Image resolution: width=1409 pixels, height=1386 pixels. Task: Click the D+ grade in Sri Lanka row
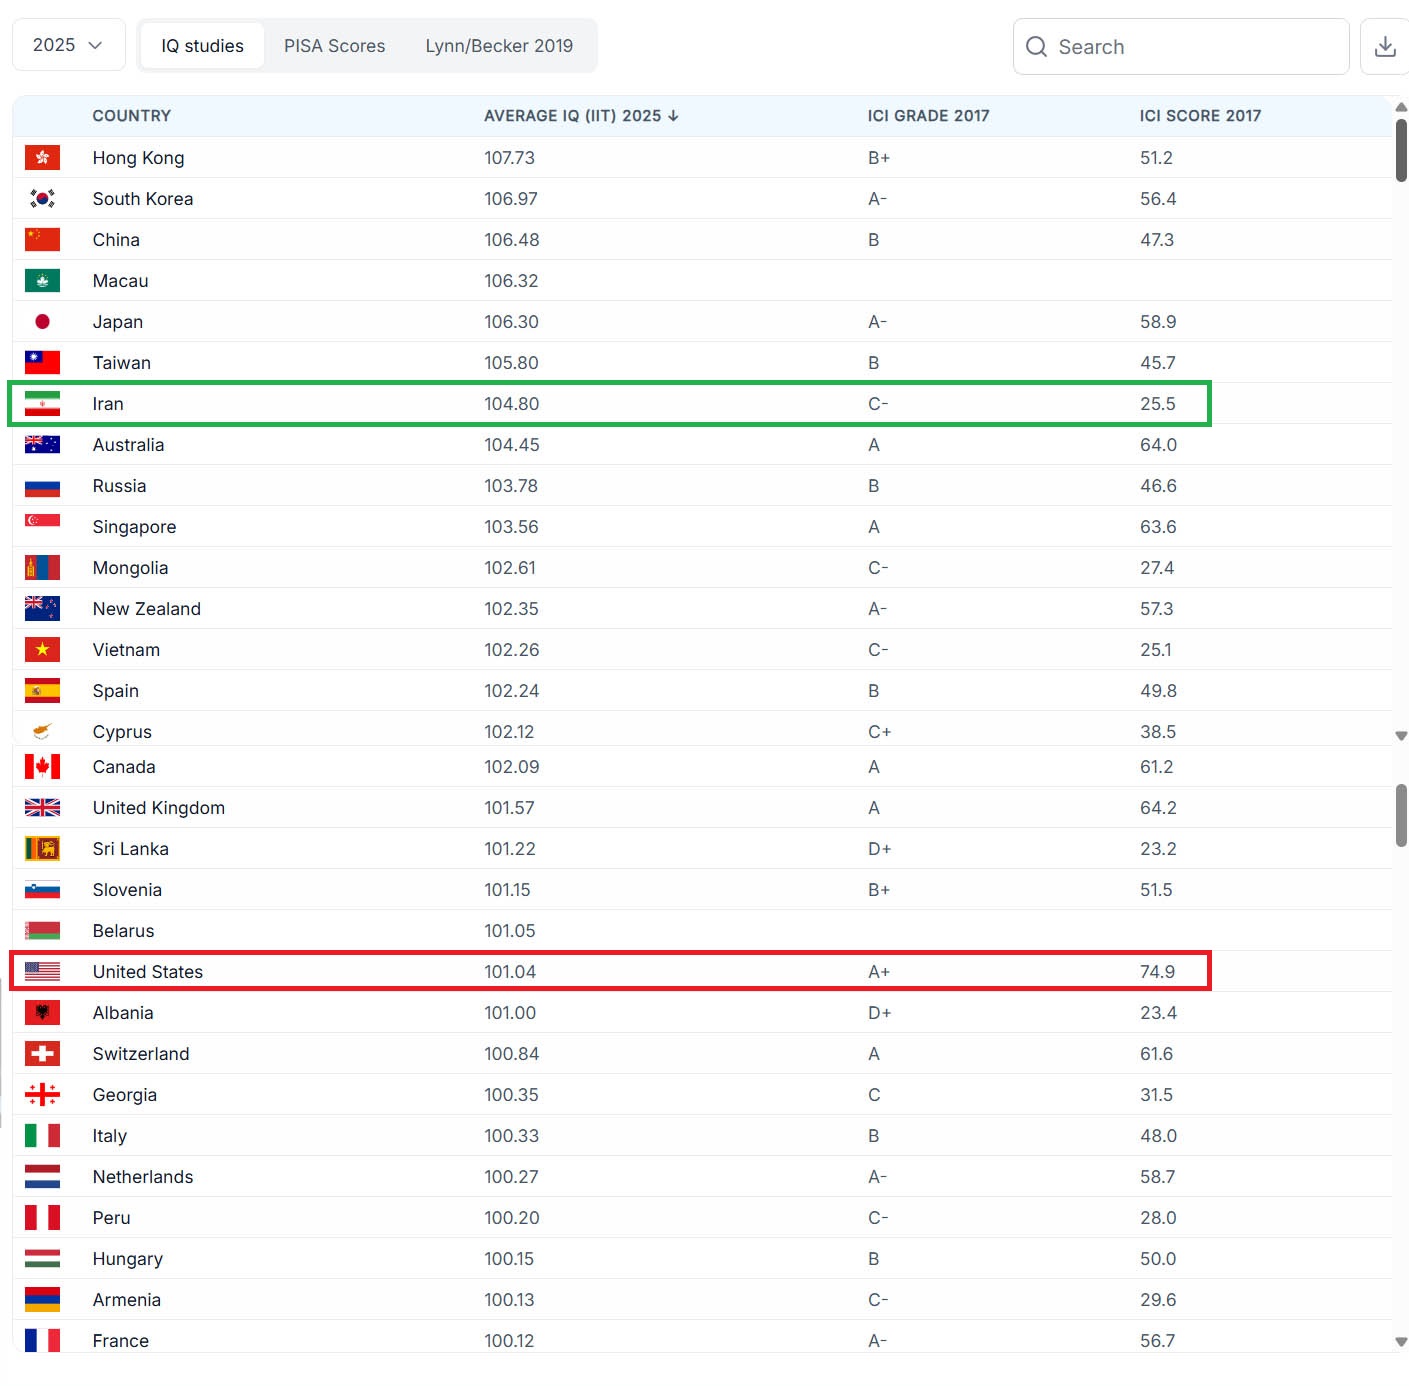(x=880, y=849)
